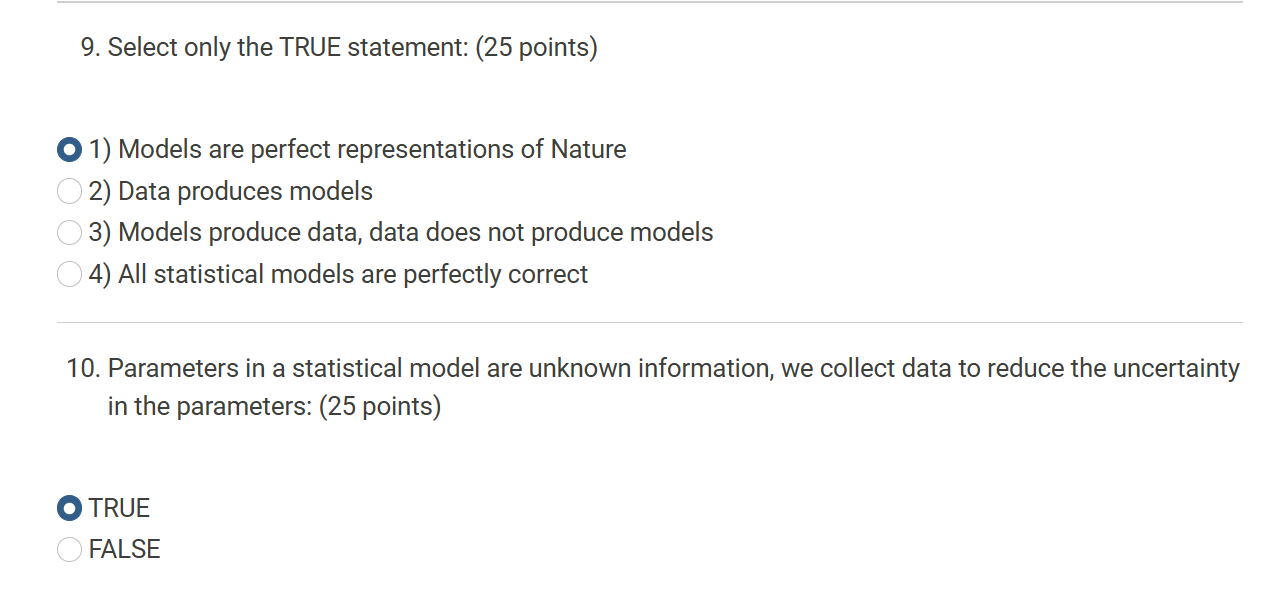Click the question number "9."
Screen dimensions: 1276x595
[x=91, y=47]
